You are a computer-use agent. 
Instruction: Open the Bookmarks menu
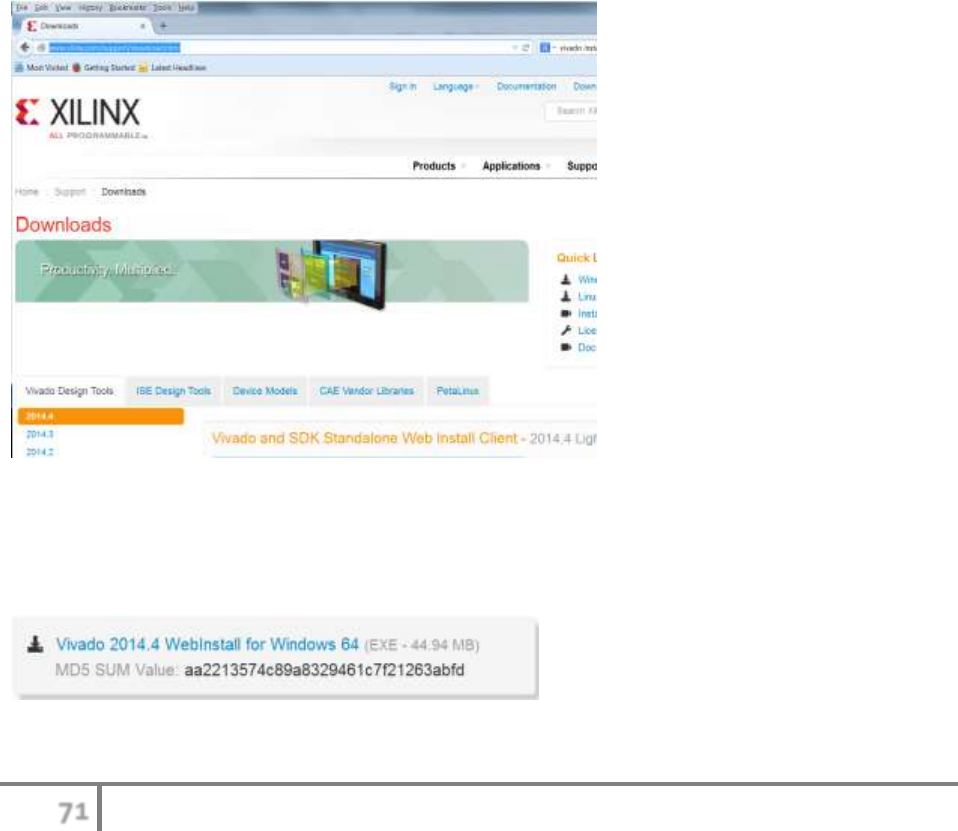[127, 7]
